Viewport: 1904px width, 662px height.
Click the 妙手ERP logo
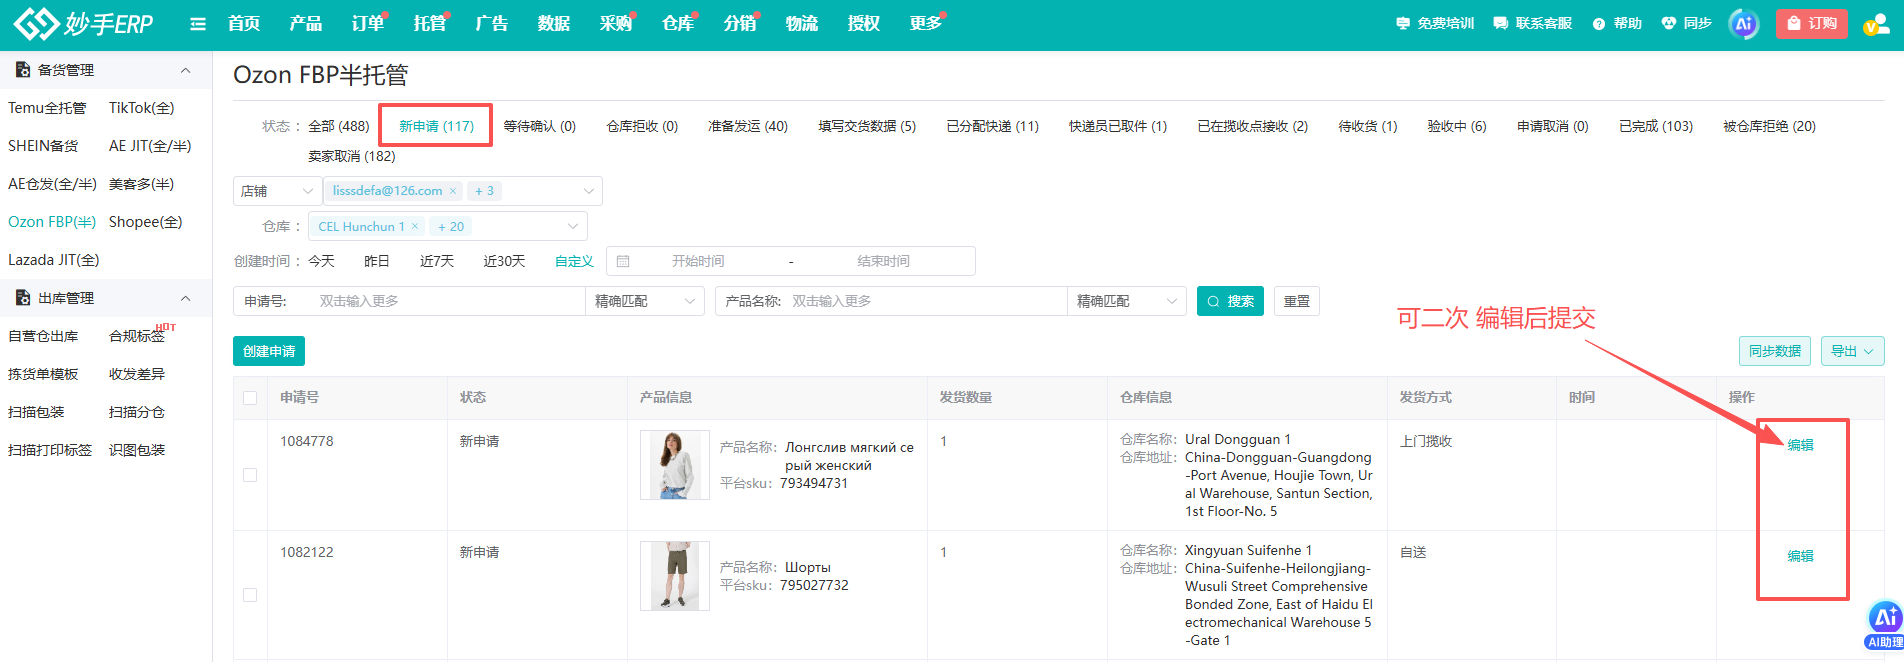point(83,23)
